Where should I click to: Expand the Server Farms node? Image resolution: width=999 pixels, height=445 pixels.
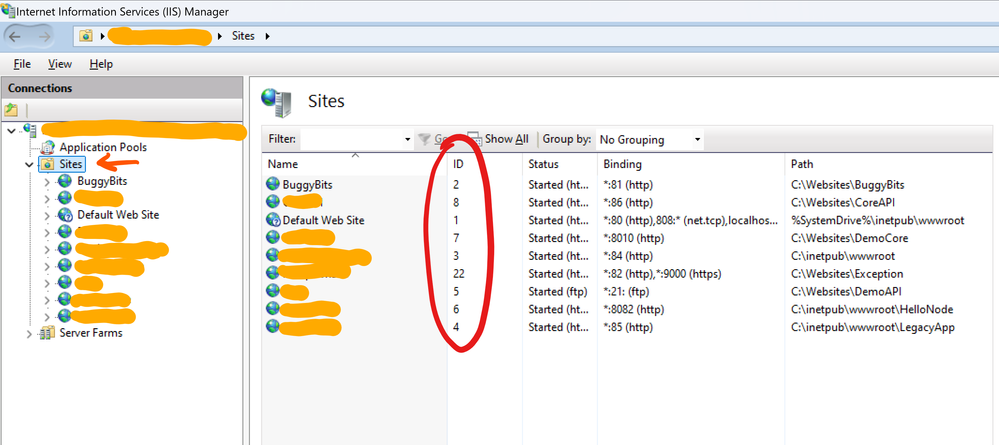click(x=29, y=333)
